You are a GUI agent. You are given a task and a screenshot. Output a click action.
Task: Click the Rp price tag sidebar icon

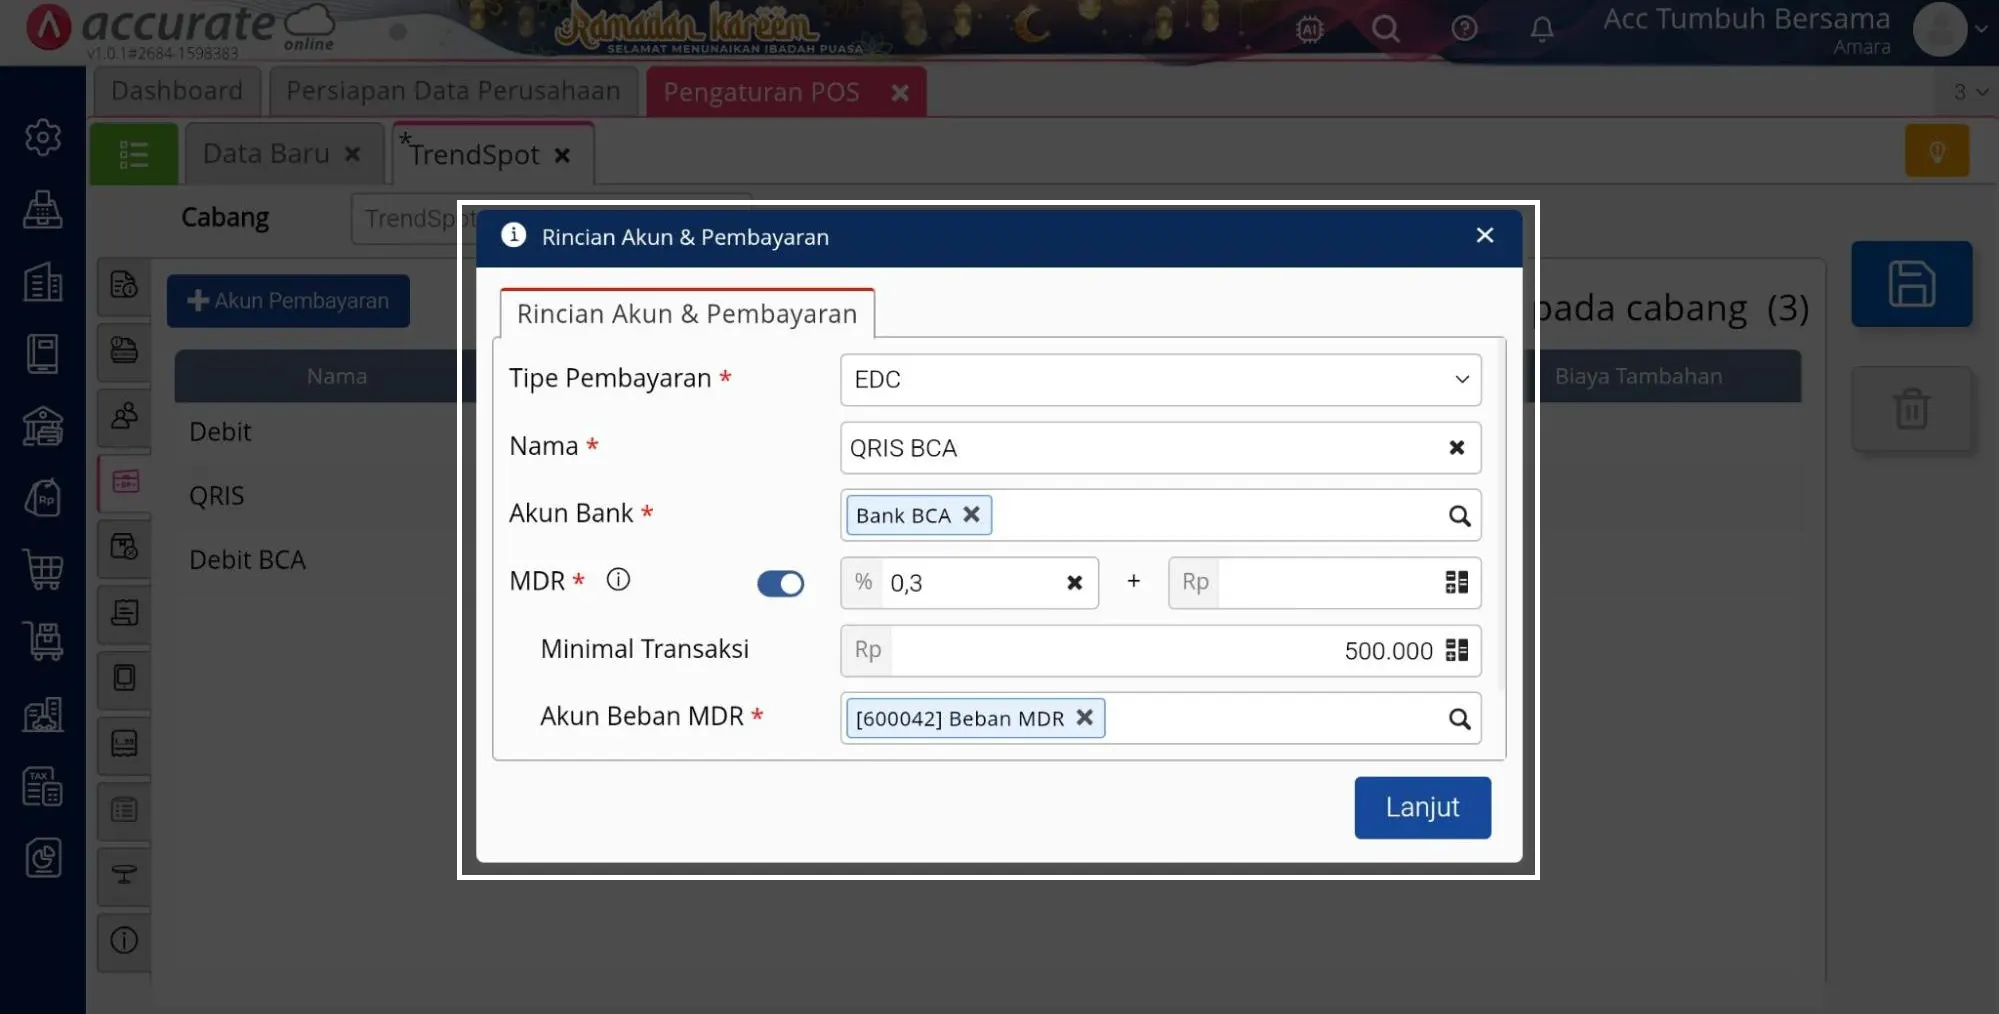42,497
